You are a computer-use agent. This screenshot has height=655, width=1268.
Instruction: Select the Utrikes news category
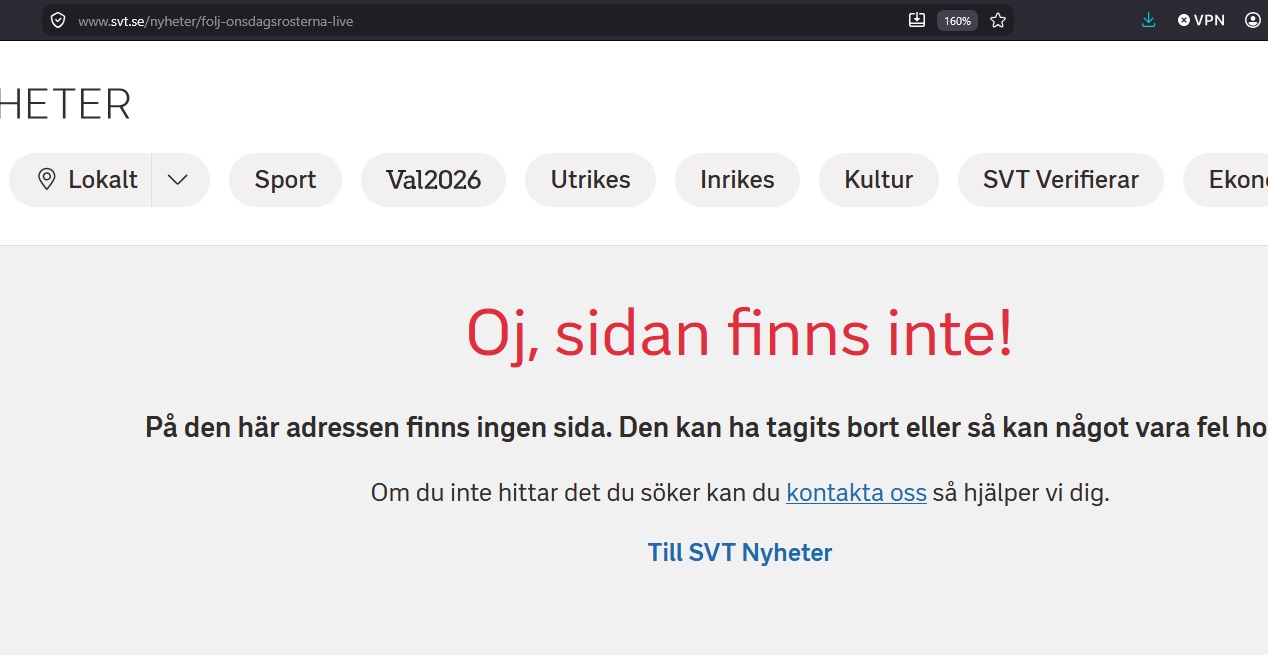590,180
